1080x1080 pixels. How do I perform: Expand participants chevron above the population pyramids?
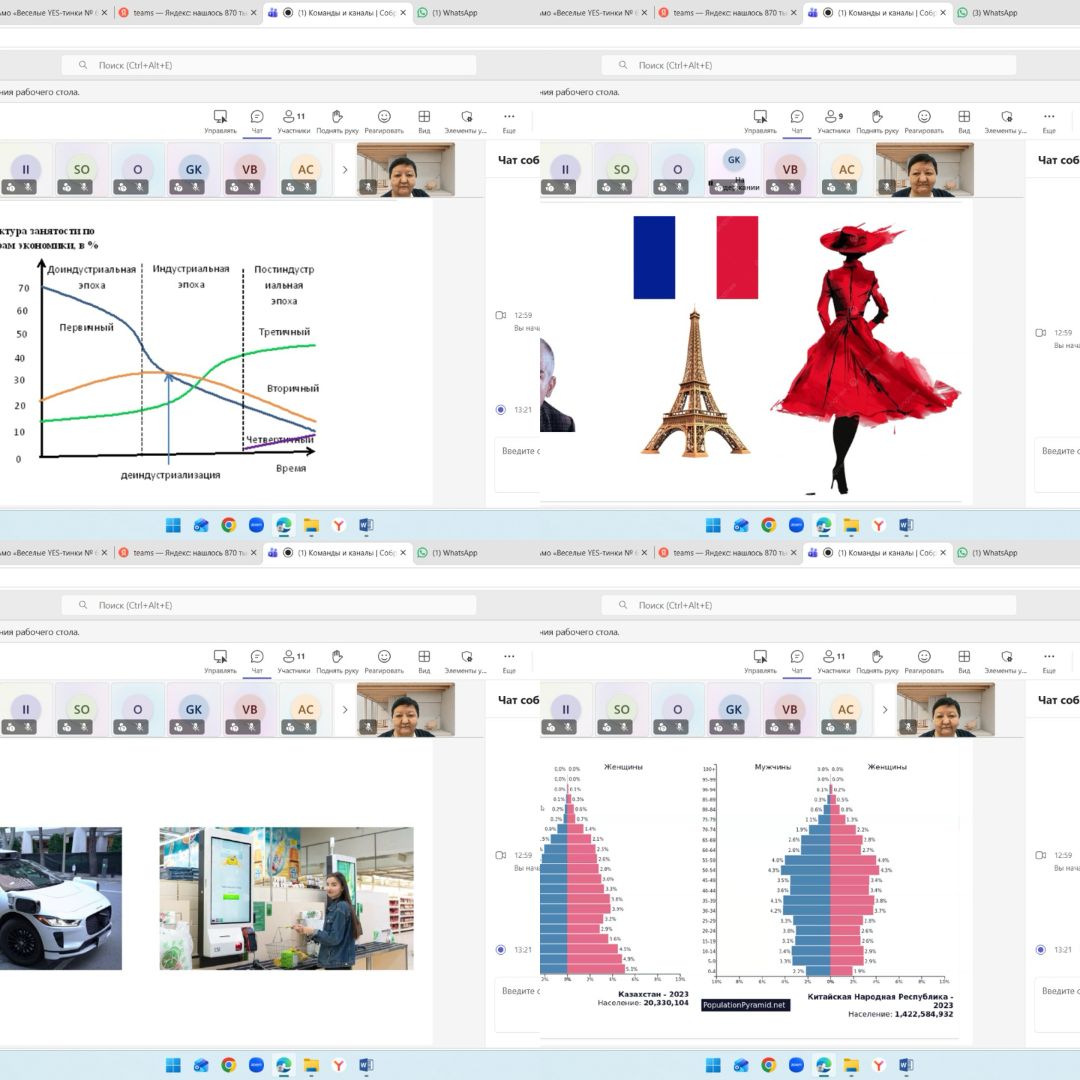click(x=885, y=709)
